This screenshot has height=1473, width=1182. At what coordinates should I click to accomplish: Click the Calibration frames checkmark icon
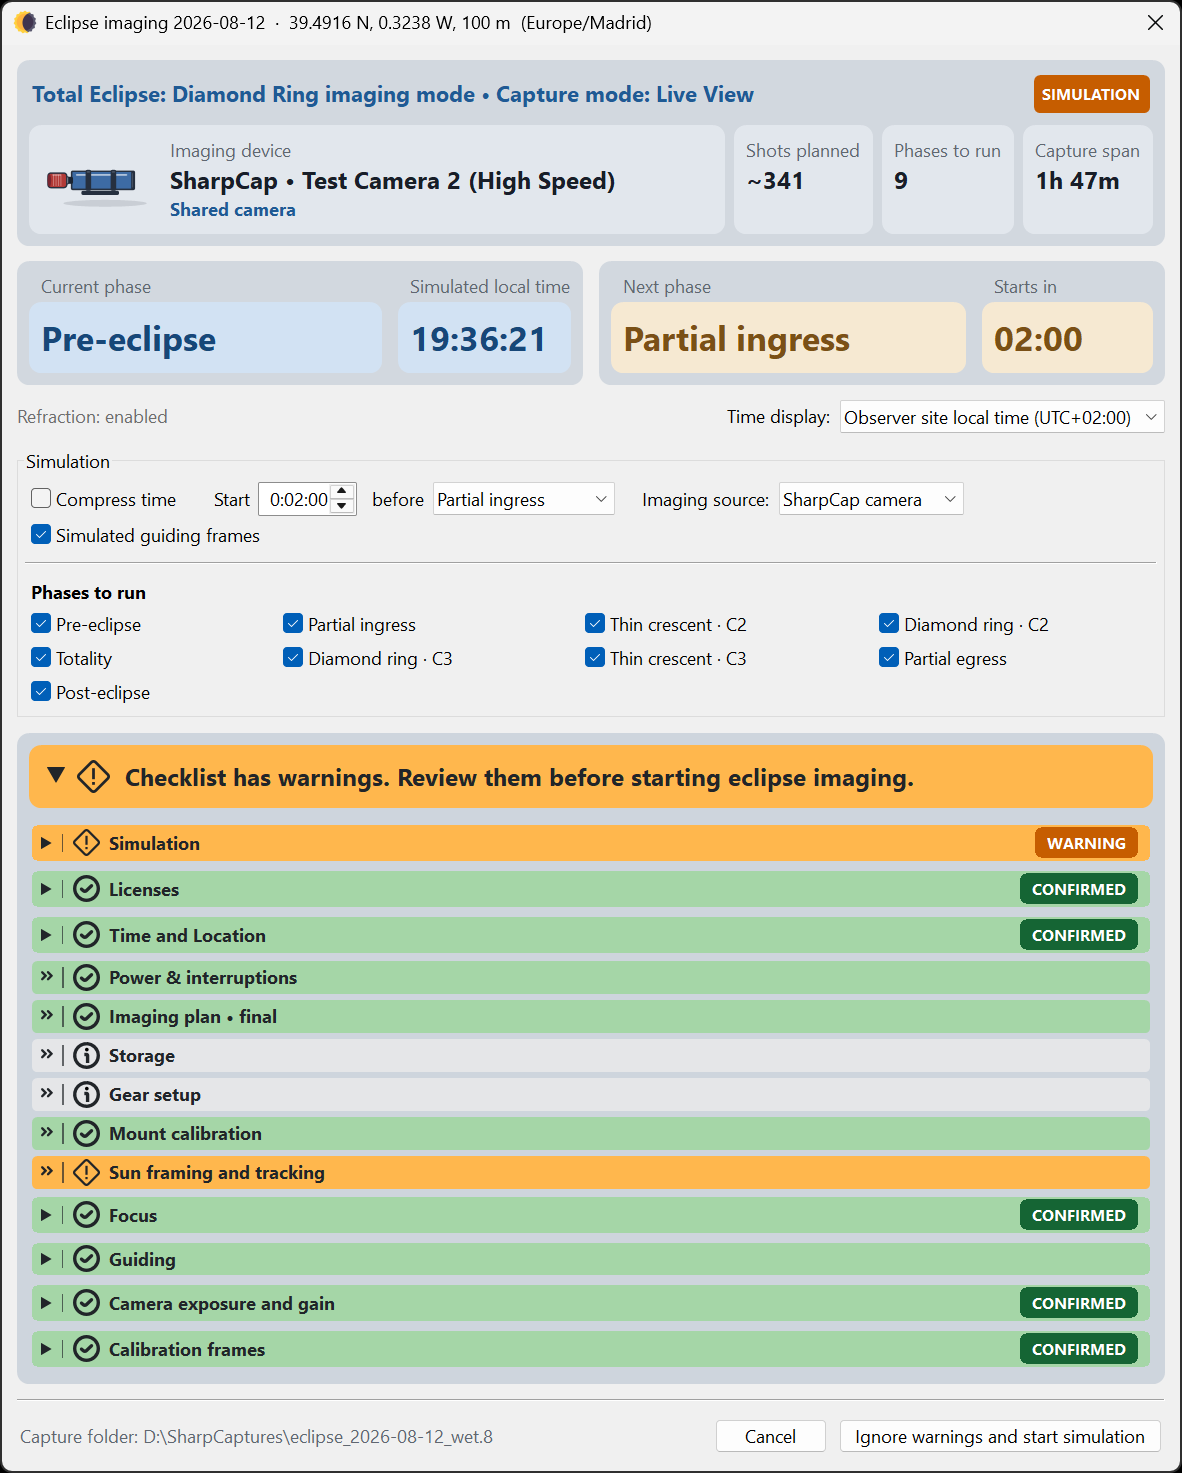(x=87, y=1349)
